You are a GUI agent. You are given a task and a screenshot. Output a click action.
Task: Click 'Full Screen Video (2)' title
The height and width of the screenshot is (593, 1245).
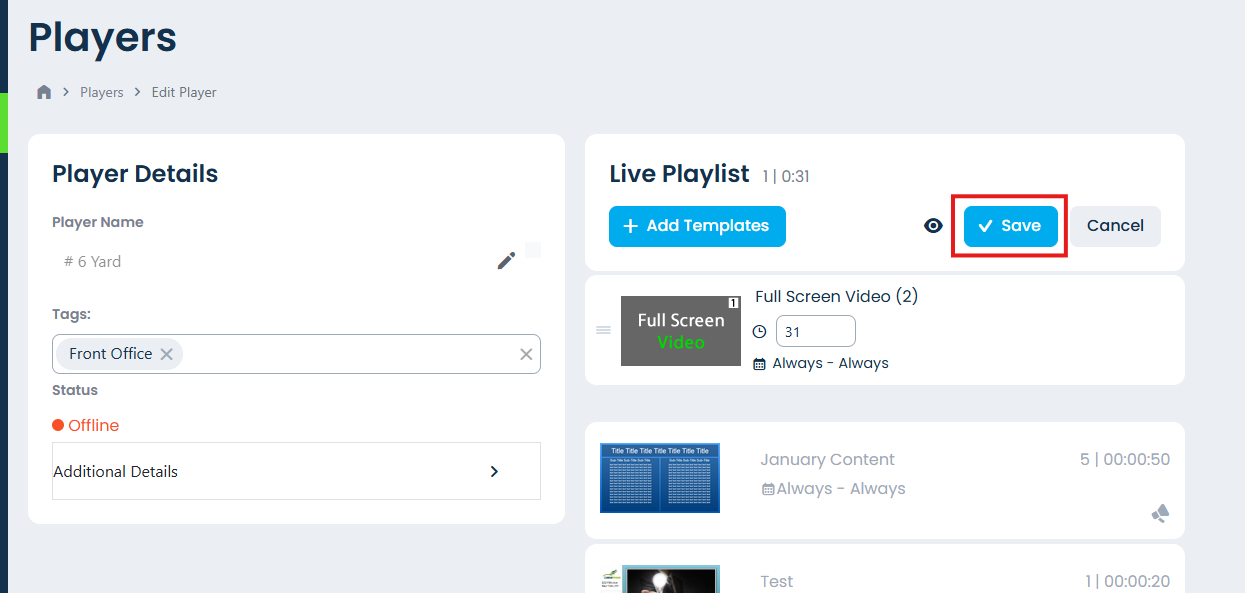(x=836, y=296)
